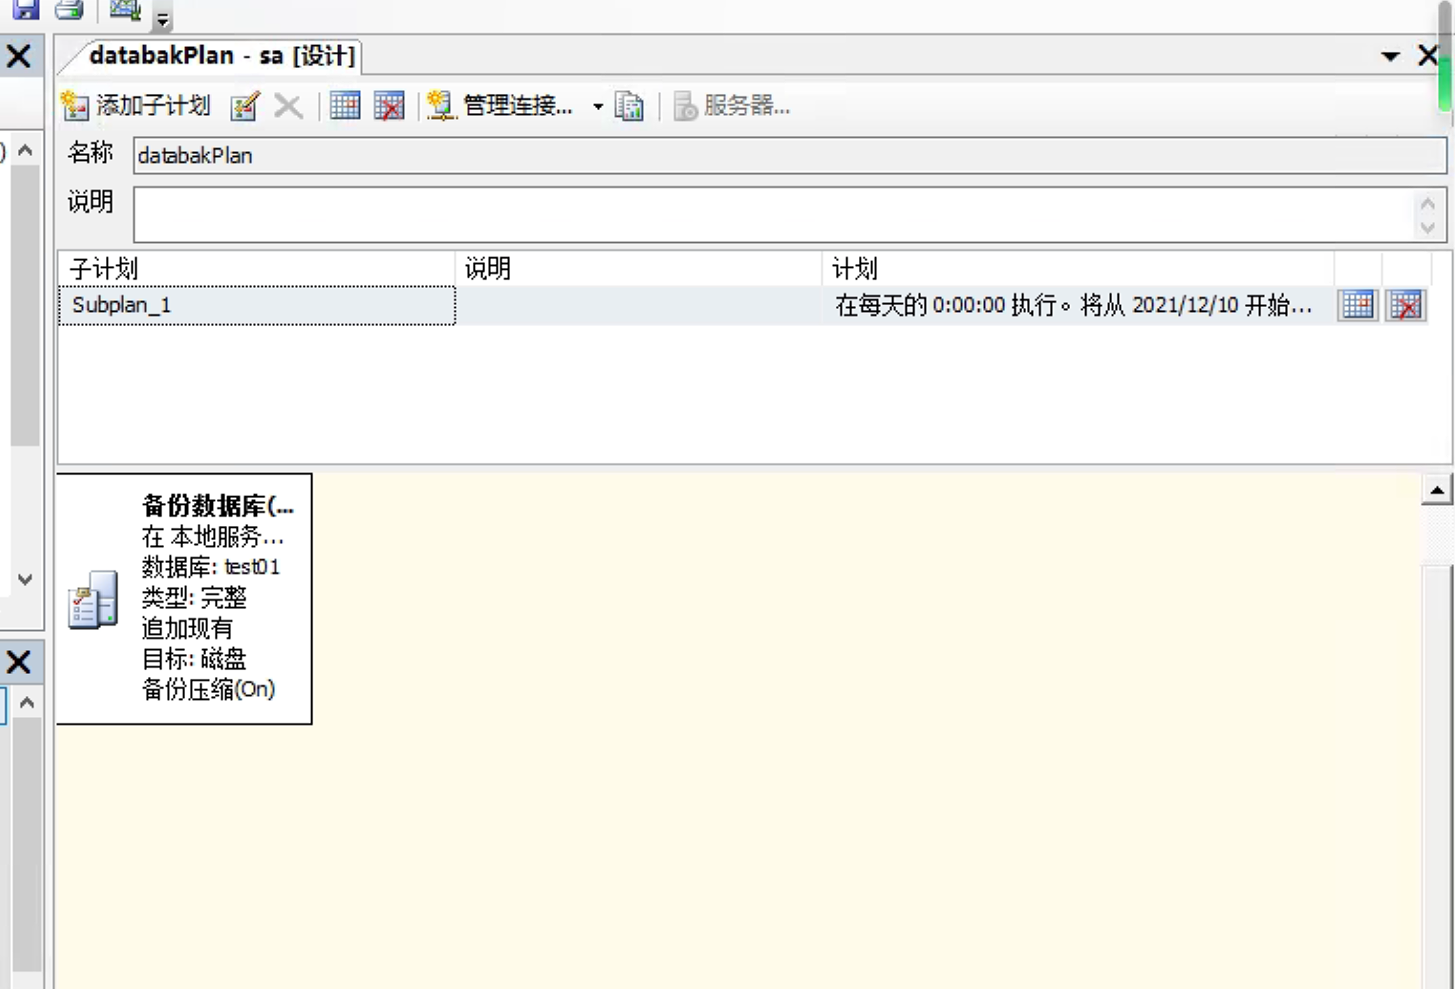Click the save floppy disk icon
The image size is (1455, 989).
pos(25,9)
